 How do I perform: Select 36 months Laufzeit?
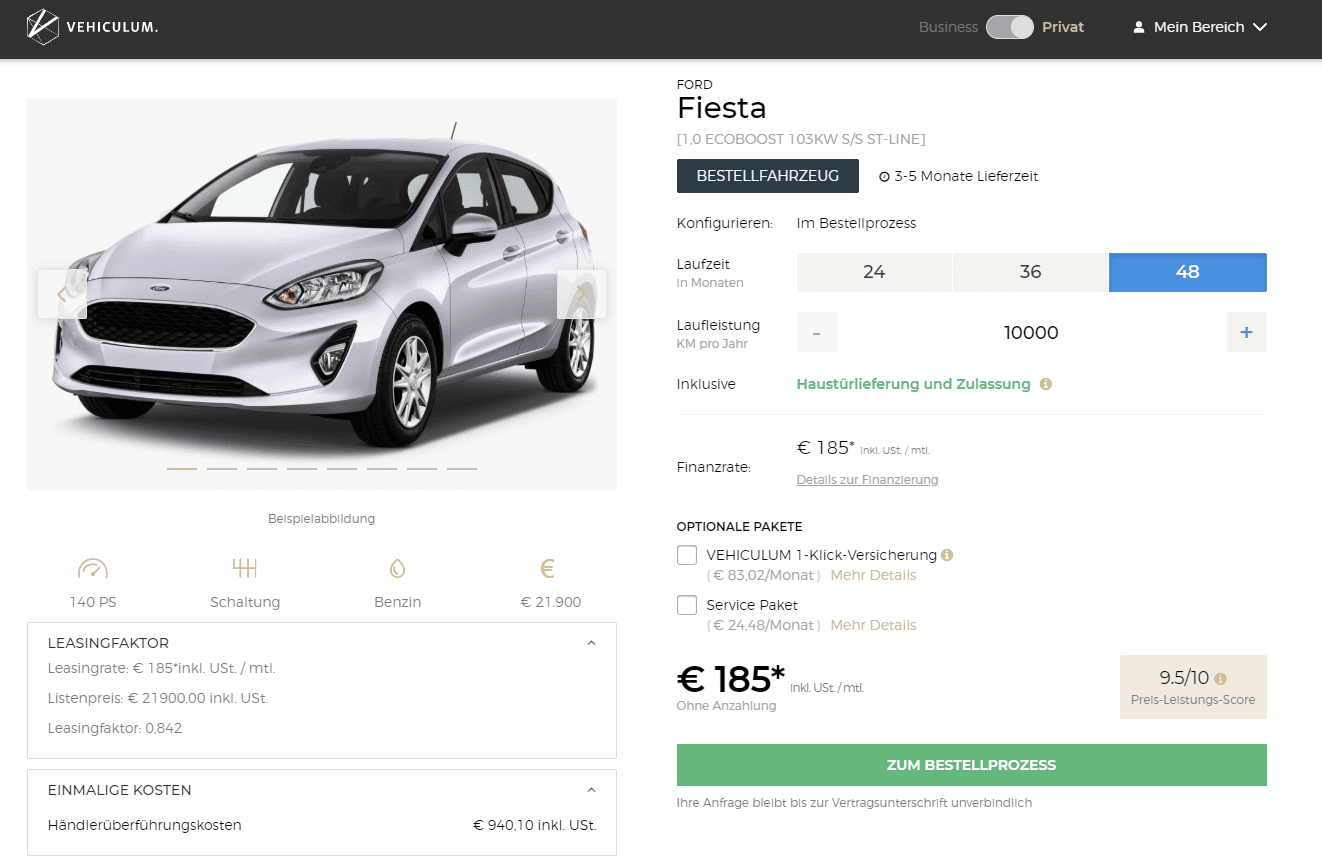click(1030, 272)
